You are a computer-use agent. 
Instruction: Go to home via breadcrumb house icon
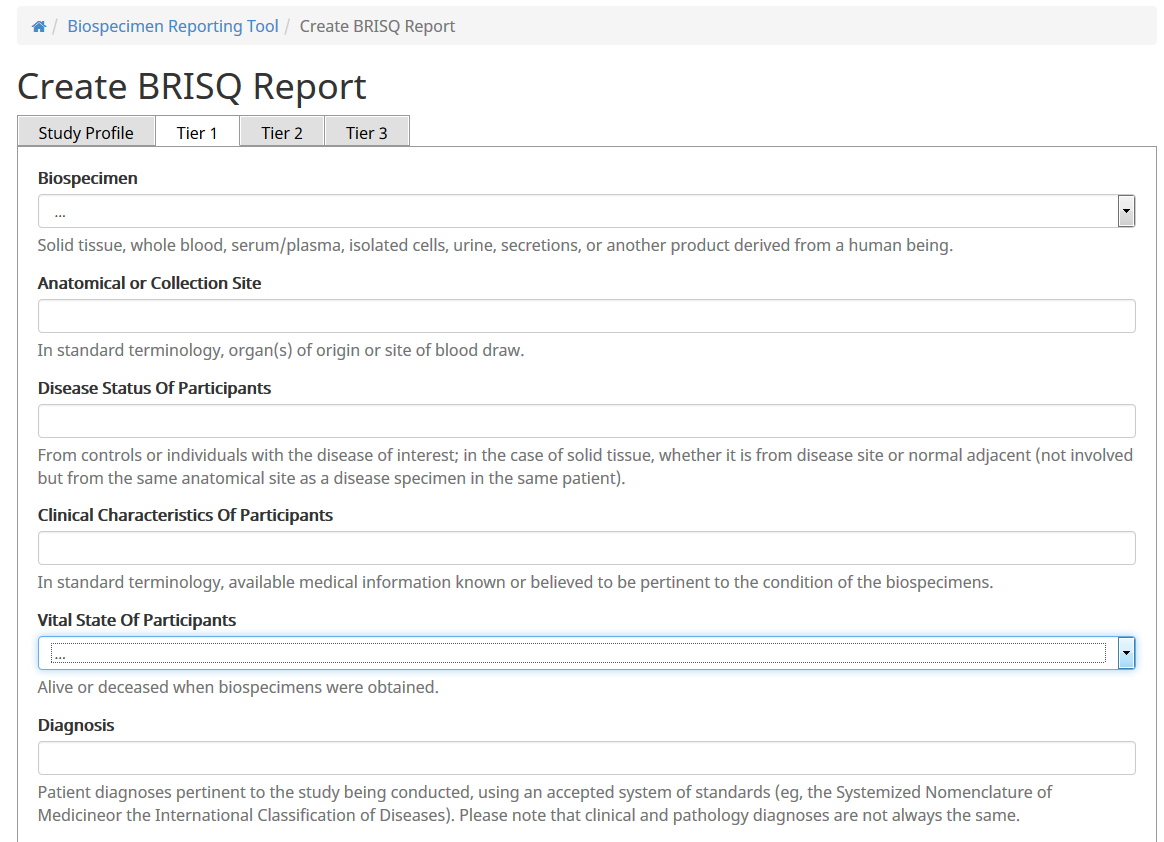(39, 27)
